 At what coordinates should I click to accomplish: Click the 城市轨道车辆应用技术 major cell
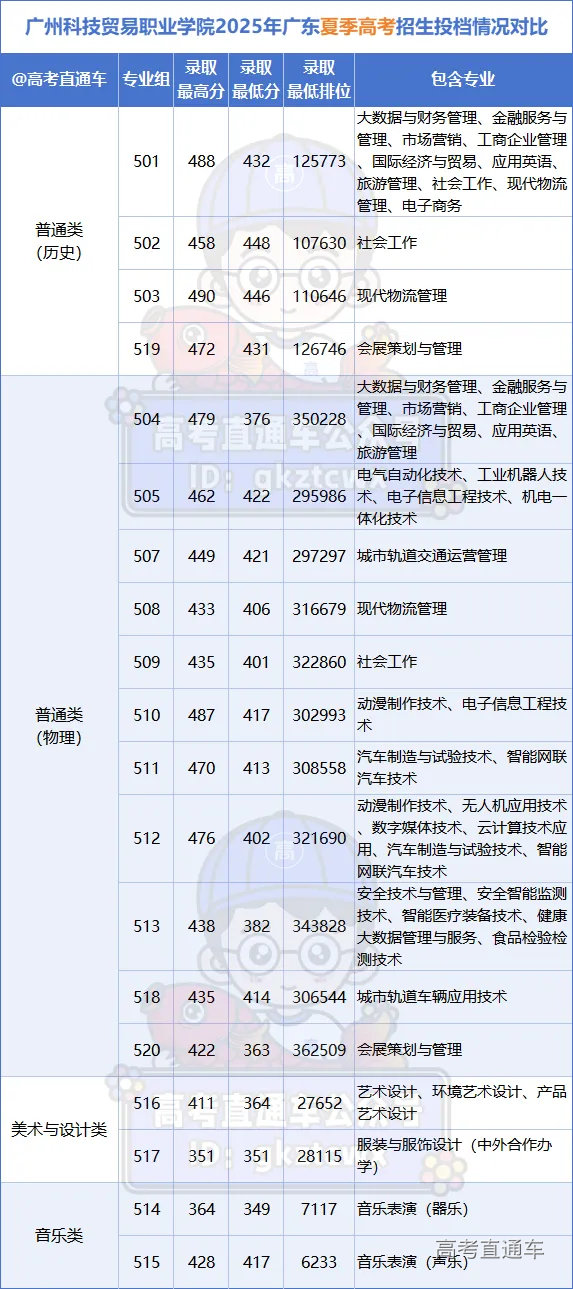pyautogui.click(x=463, y=997)
